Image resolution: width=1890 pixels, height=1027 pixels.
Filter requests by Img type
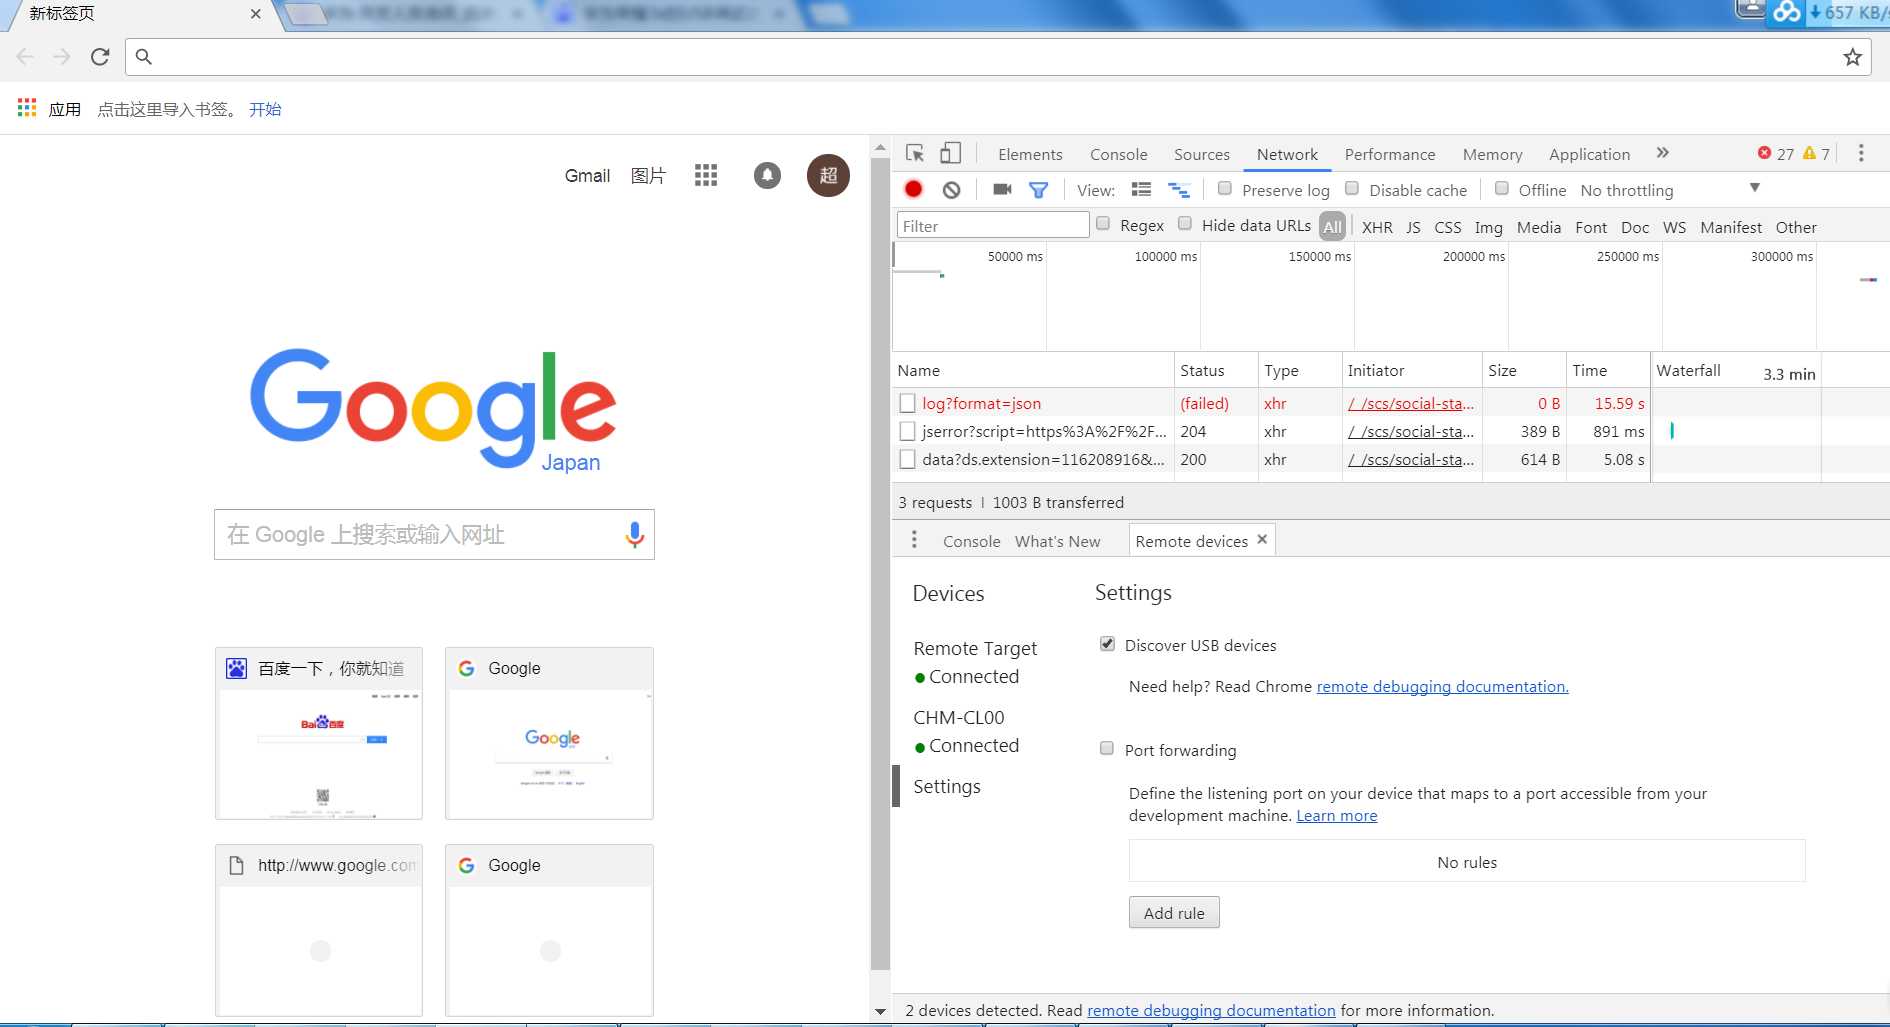pos(1488,227)
